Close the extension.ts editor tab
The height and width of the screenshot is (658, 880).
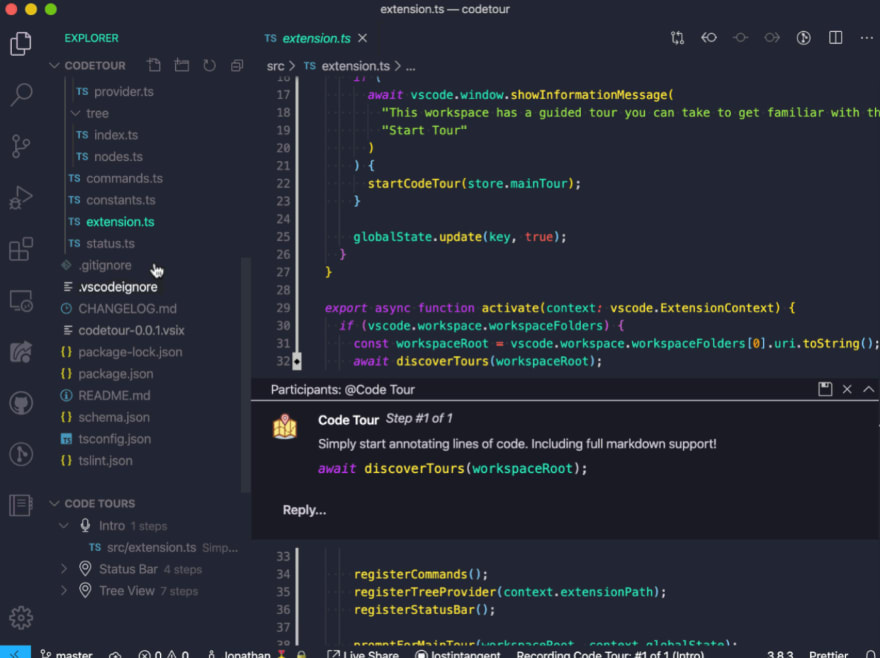pyautogui.click(x=363, y=38)
